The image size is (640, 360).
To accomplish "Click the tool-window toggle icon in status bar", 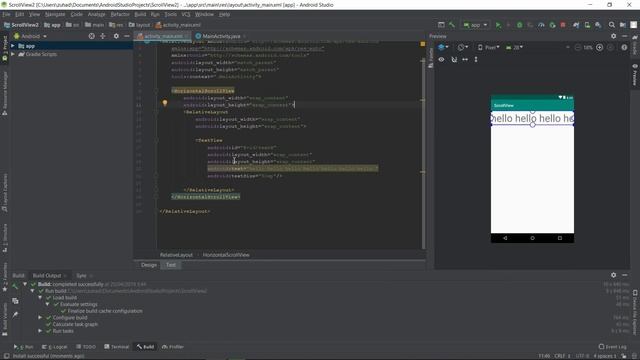I will point(7,356).
